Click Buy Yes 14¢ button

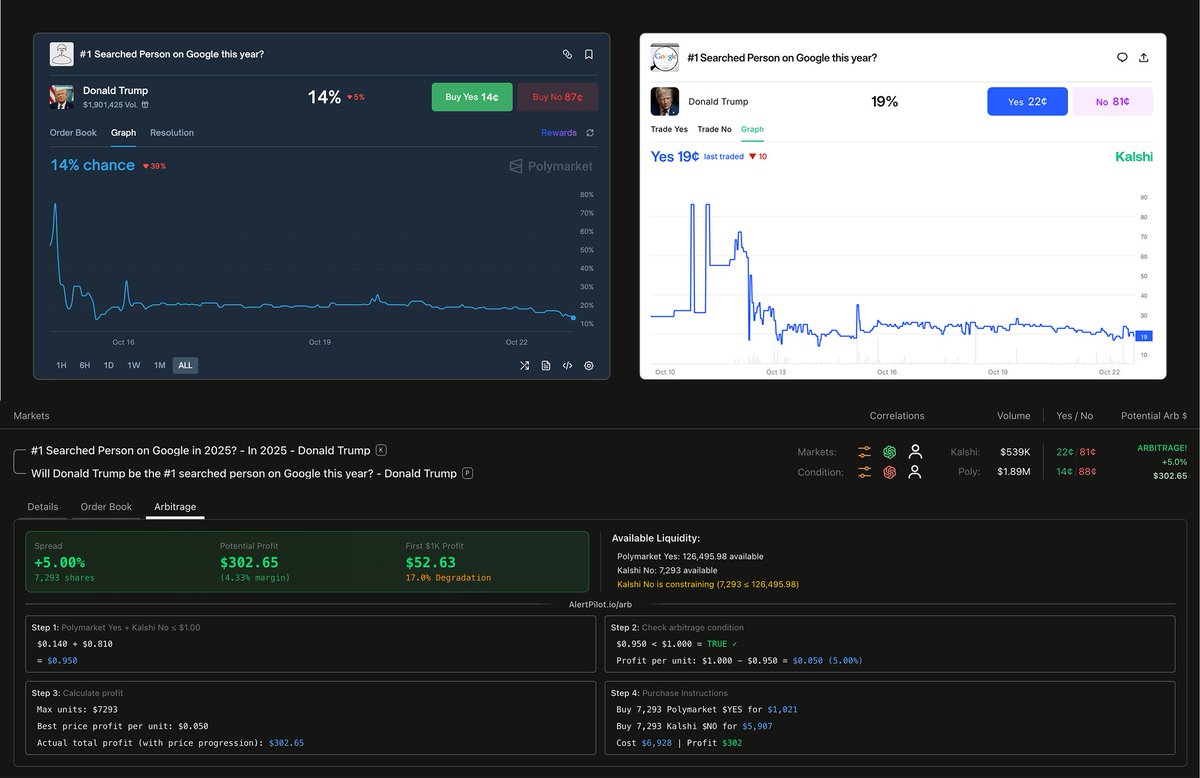(472, 97)
